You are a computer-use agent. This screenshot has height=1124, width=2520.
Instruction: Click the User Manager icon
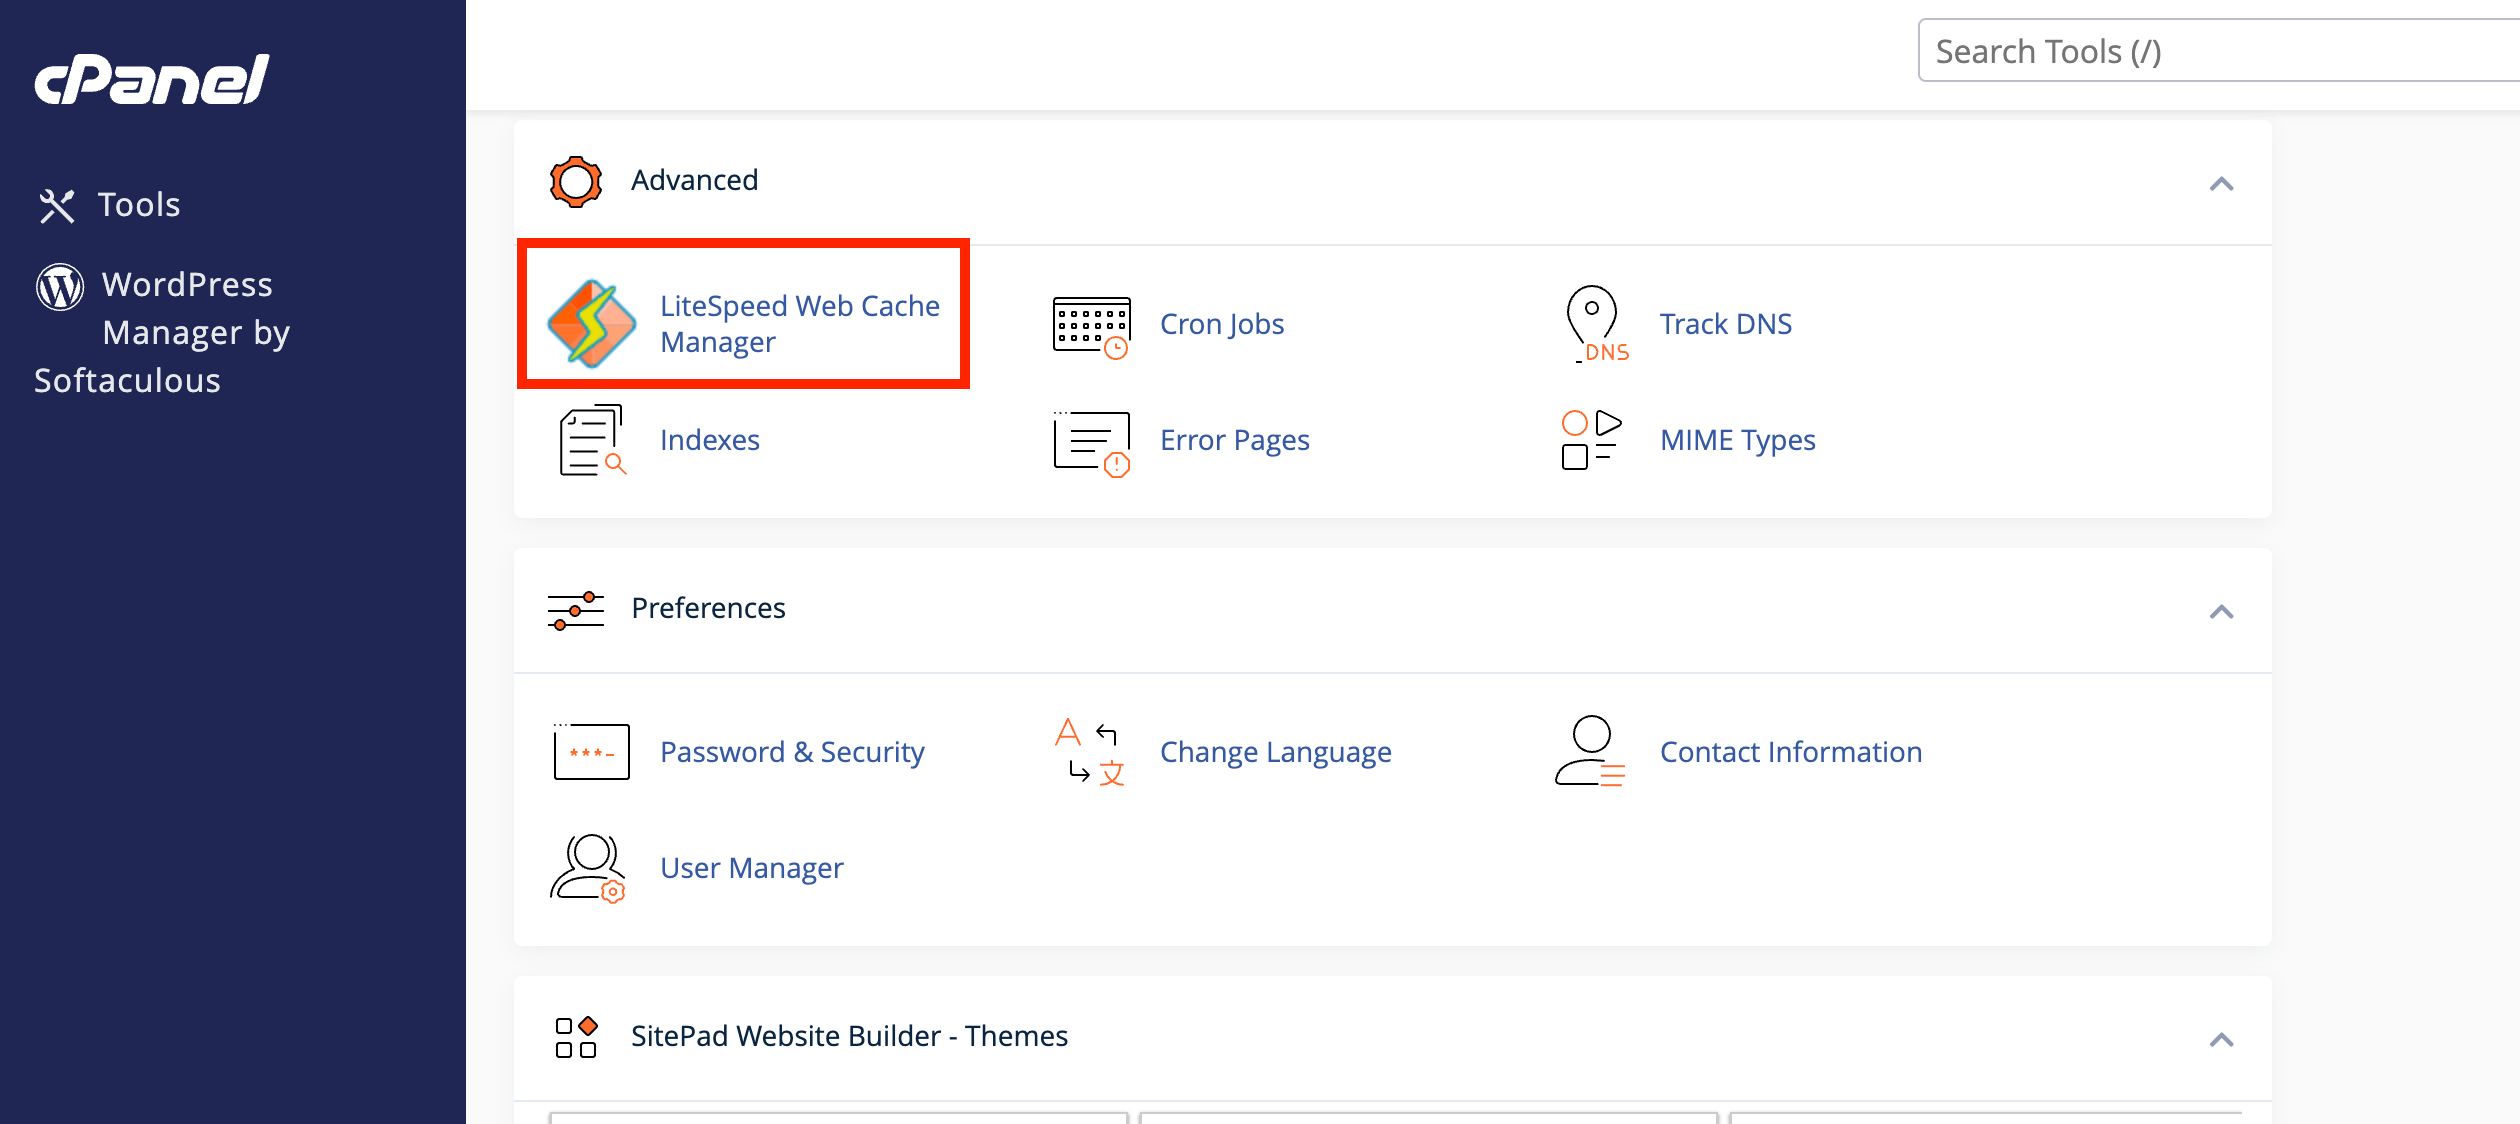[589, 868]
